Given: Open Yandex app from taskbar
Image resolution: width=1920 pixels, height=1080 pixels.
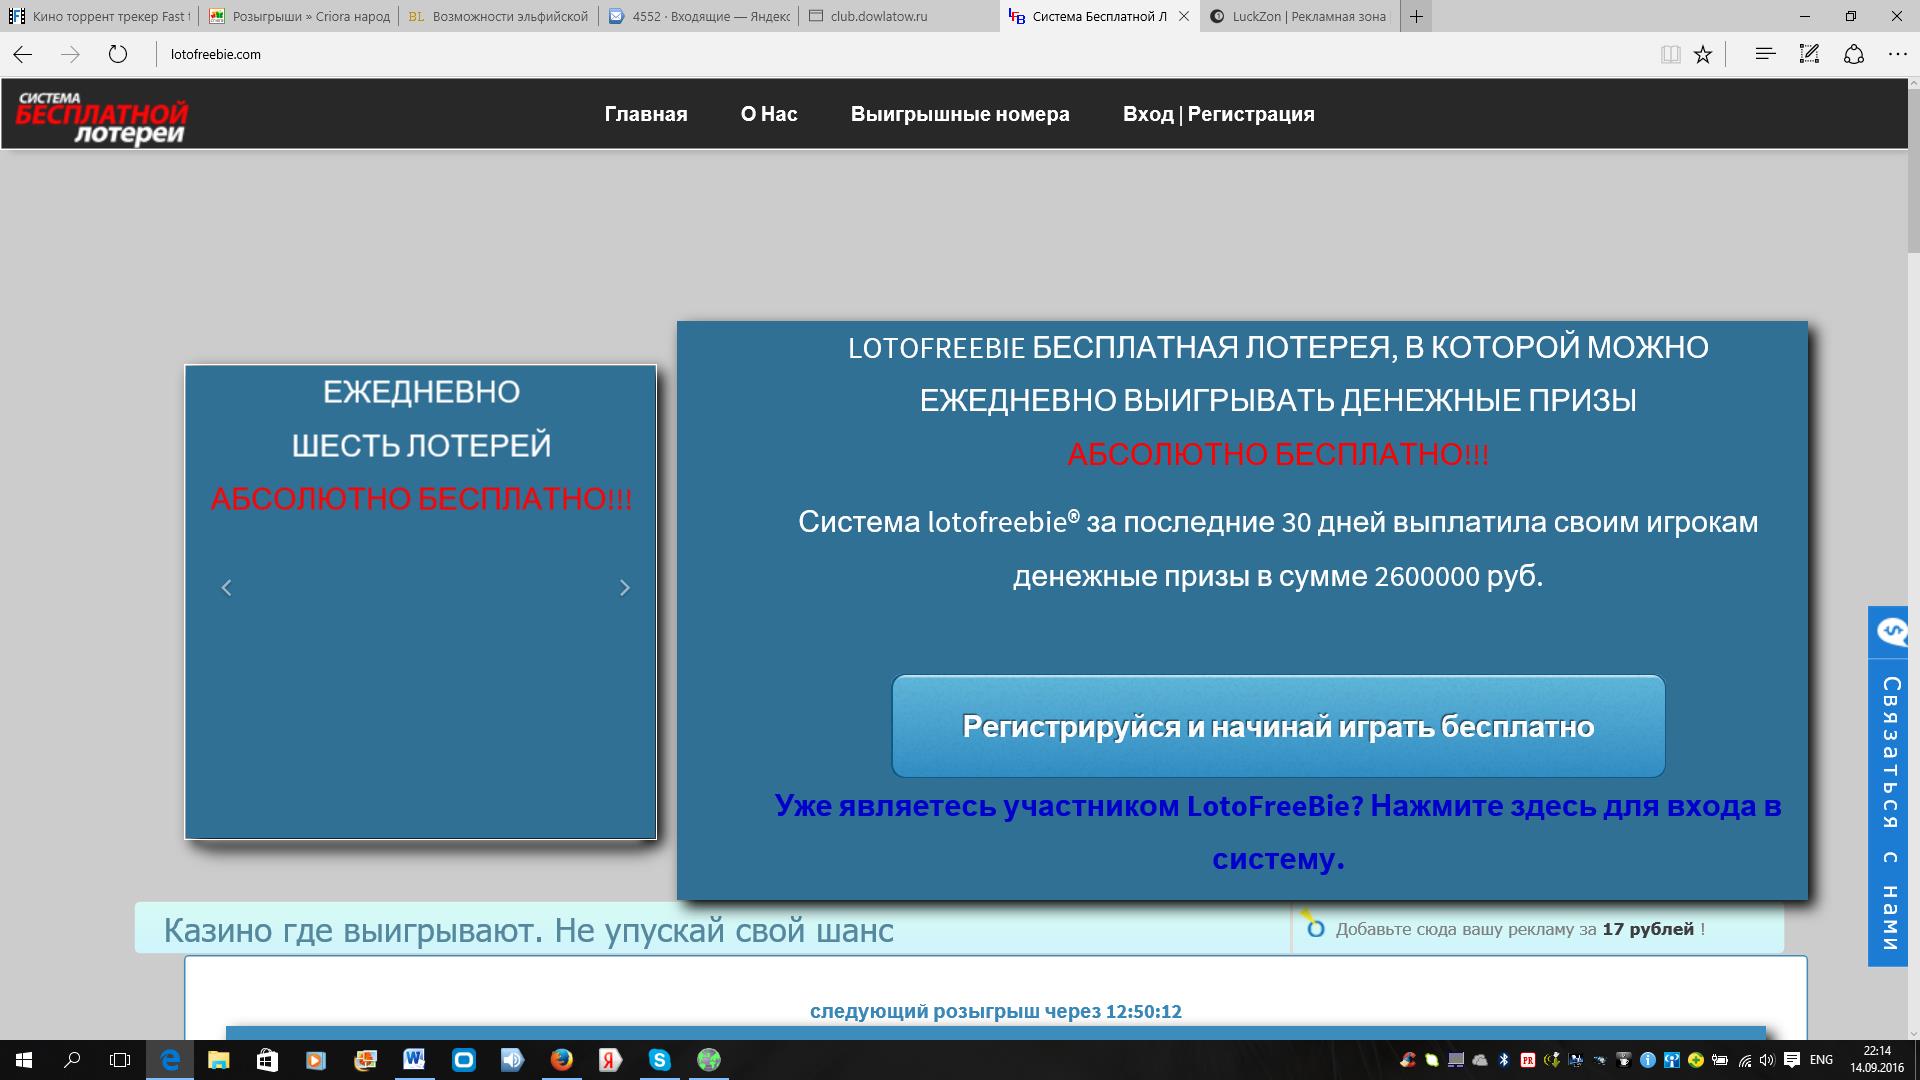Looking at the screenshot, I should click(x=610, y=1060).
